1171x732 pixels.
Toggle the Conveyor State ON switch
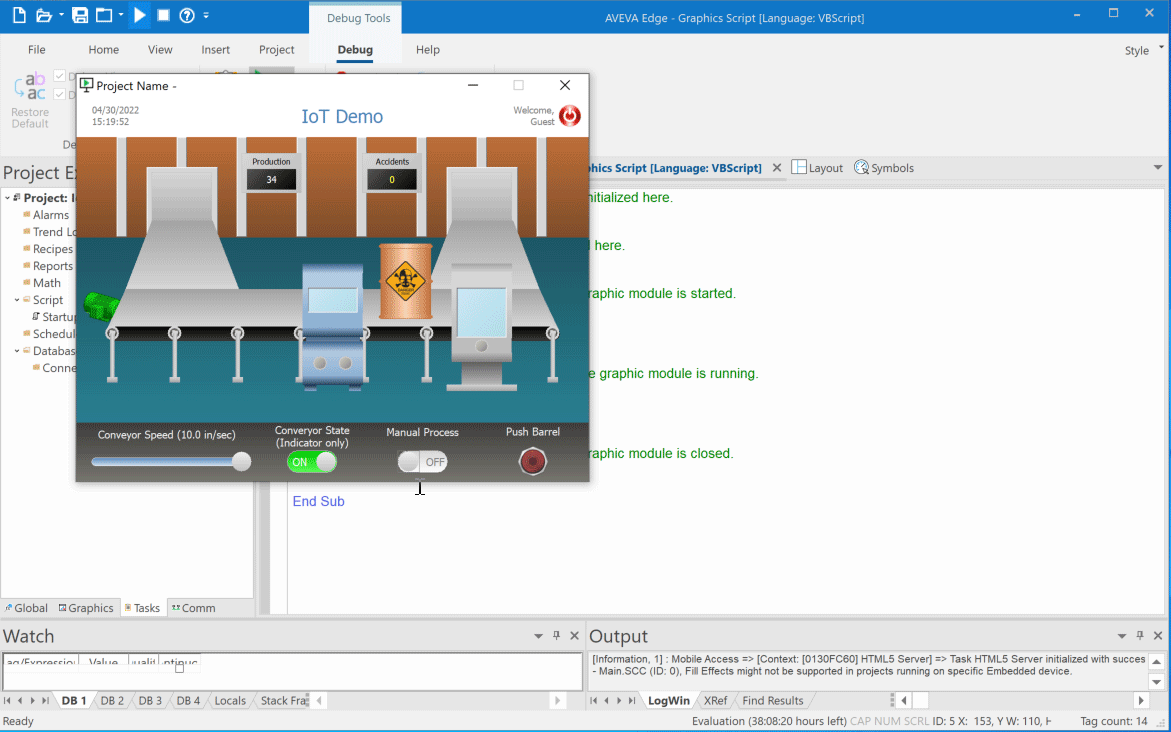point(311,462)
